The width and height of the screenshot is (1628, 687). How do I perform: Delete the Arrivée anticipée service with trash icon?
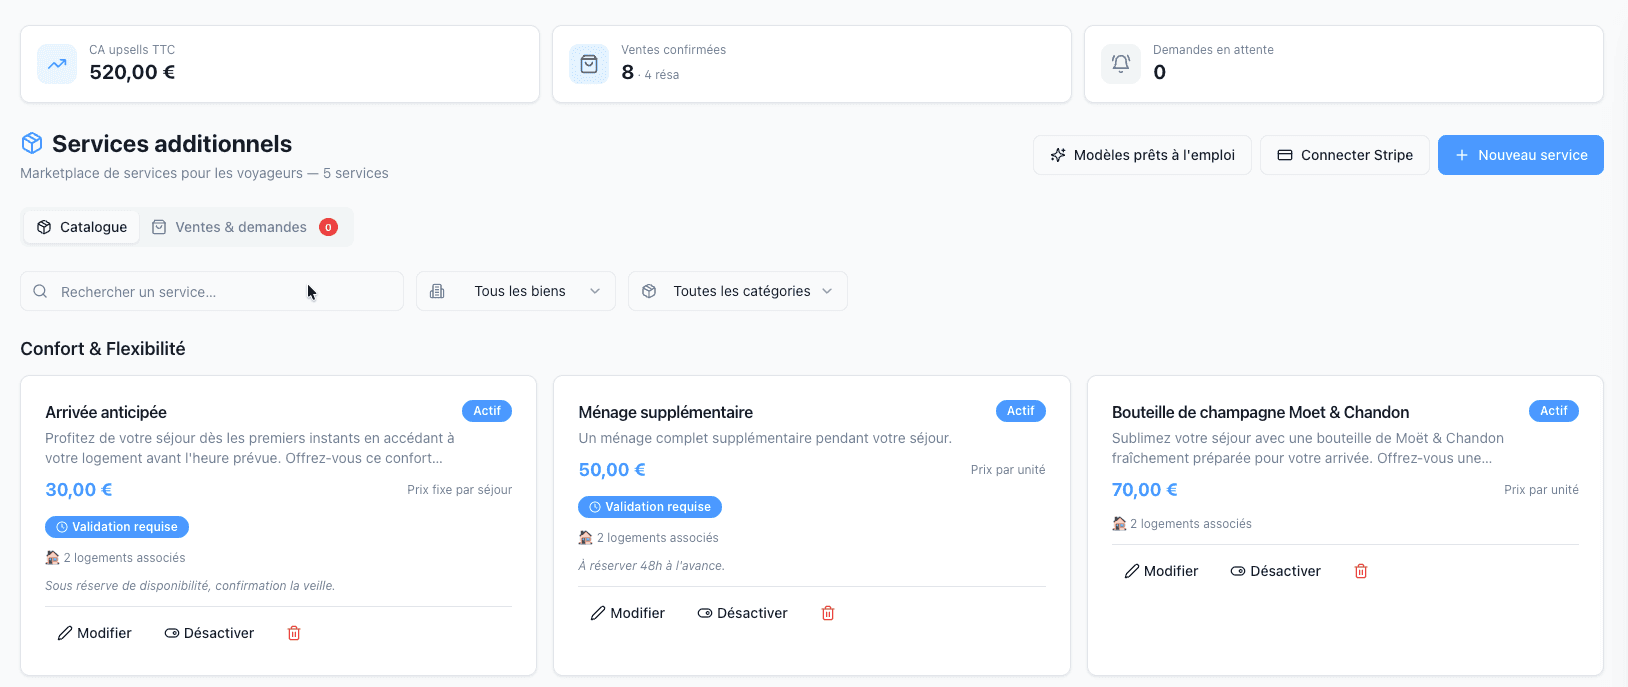(x=294, y=633)
